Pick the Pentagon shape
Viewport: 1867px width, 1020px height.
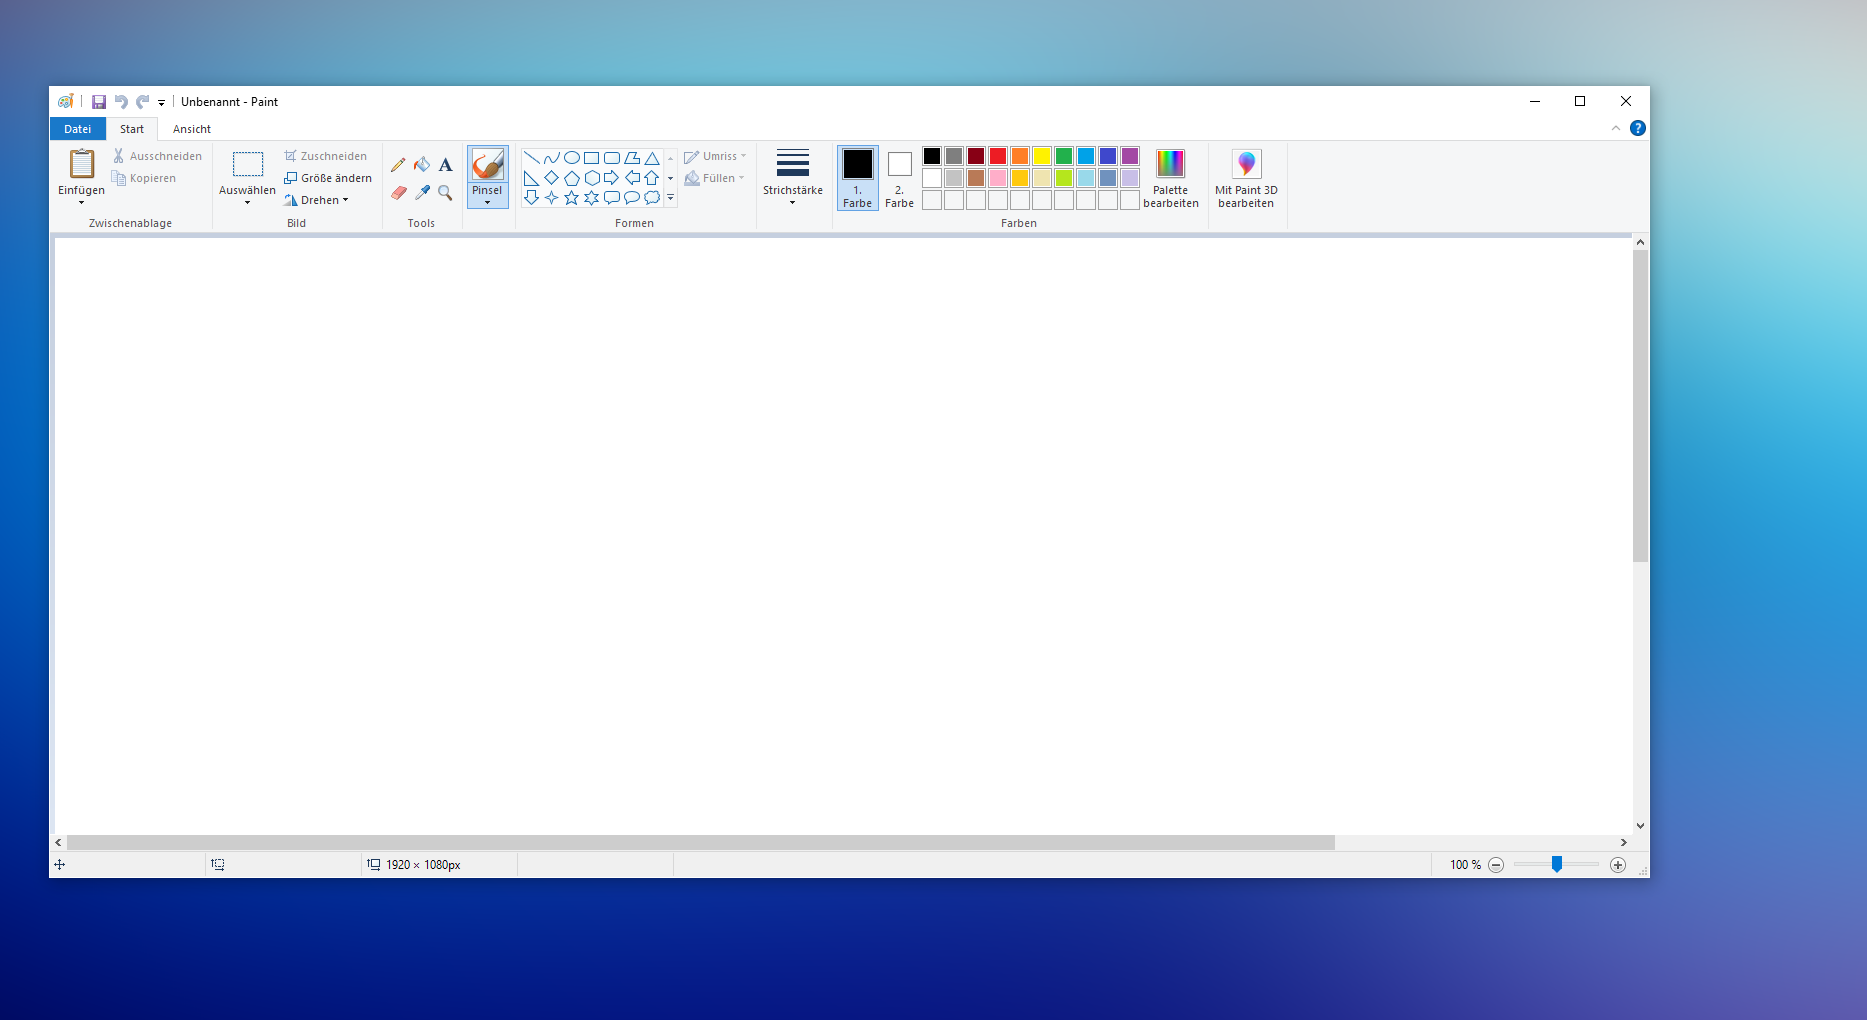click(x=571, y=178)
